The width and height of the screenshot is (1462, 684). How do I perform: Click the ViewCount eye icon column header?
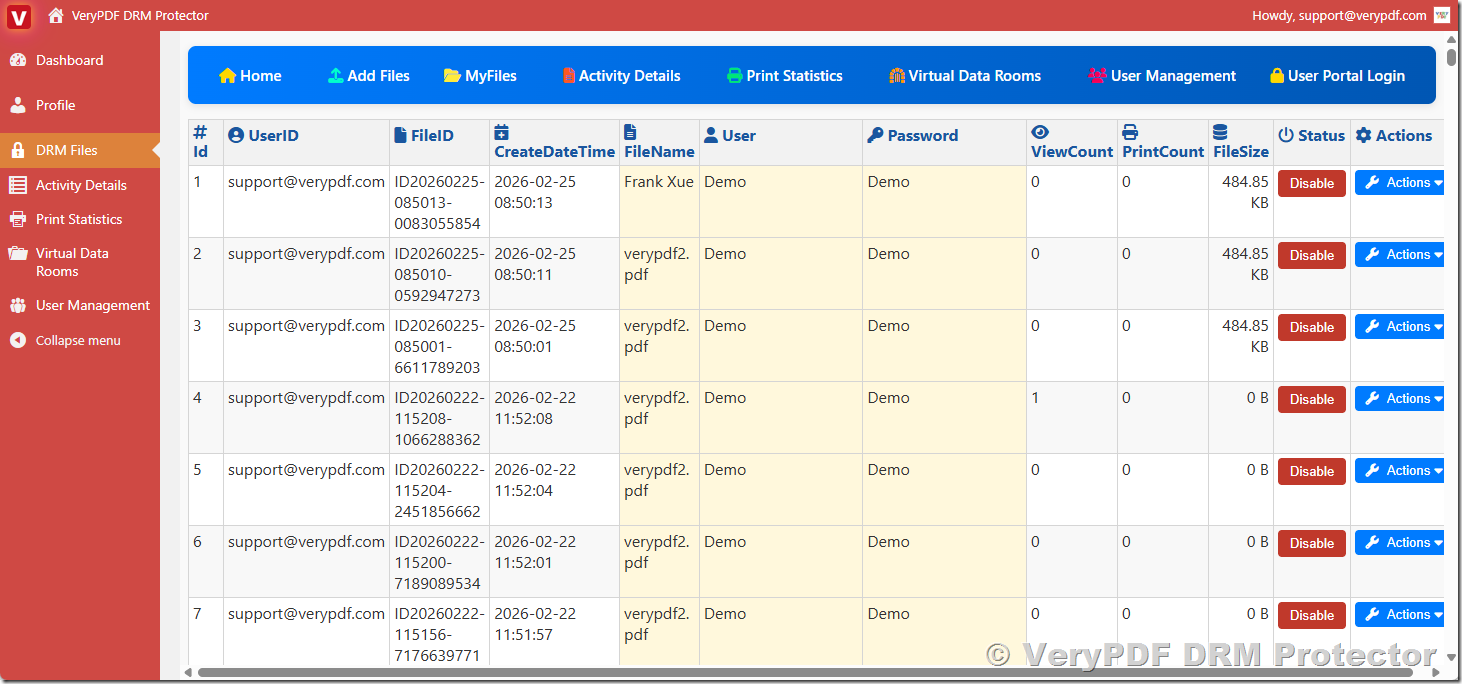pos(1040,131)
